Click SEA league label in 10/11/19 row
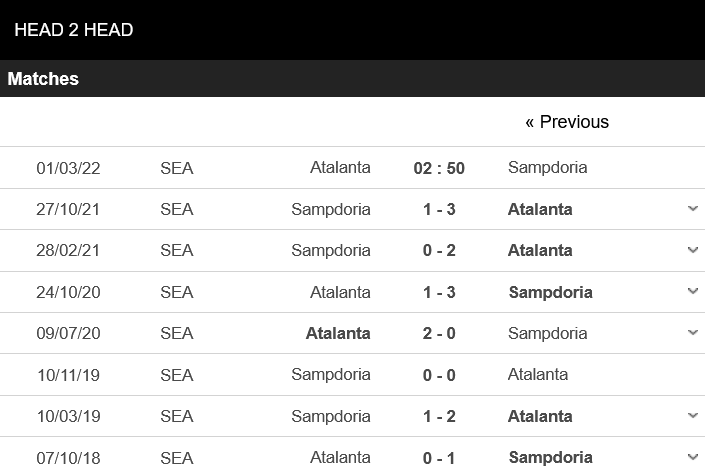The width and height of the screenshot is (705, 476). [x=177, y=375]
